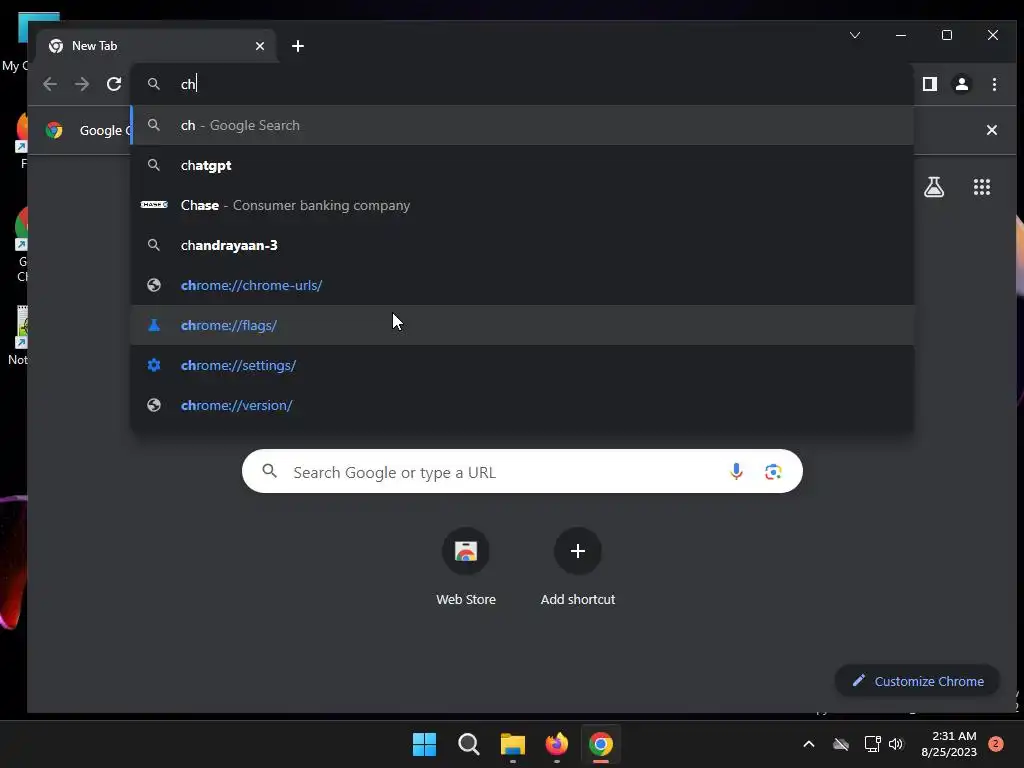The height and width of the screenshot is (768, 1024).
Task: Open the clock showing 2:31 AM
Action: click(949, 744)
